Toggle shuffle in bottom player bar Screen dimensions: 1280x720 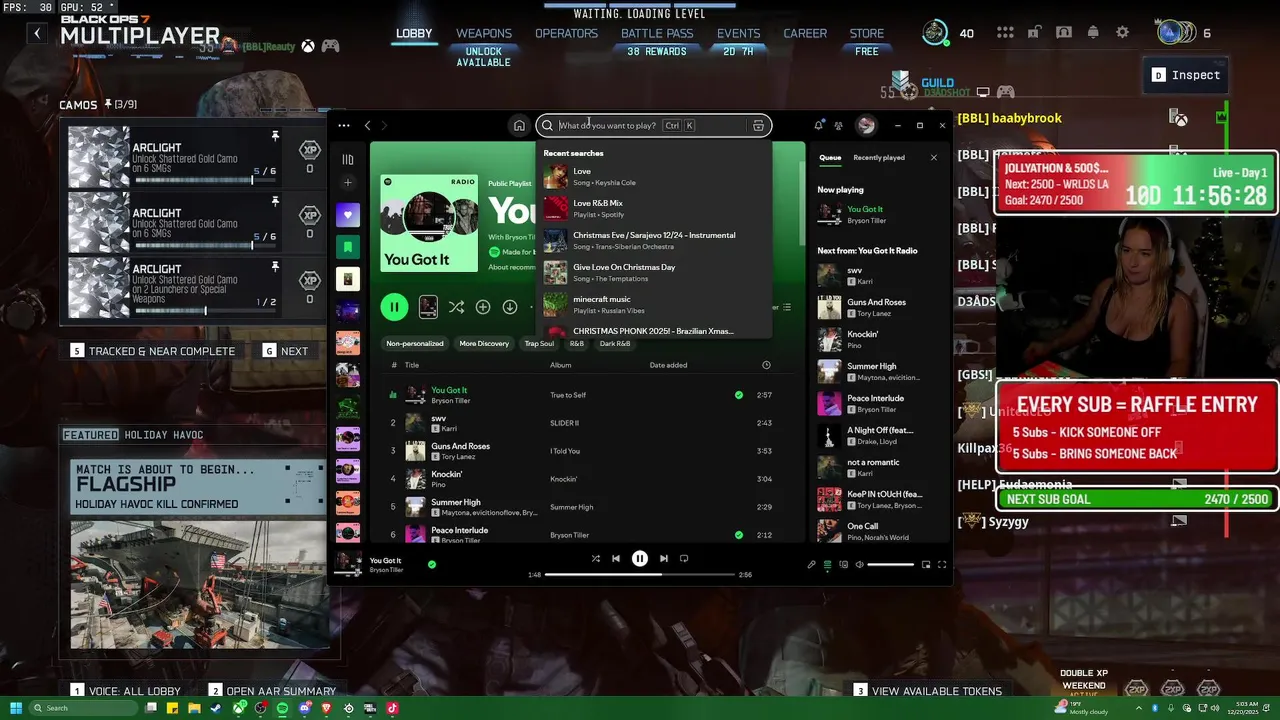(x=596, y=559)
